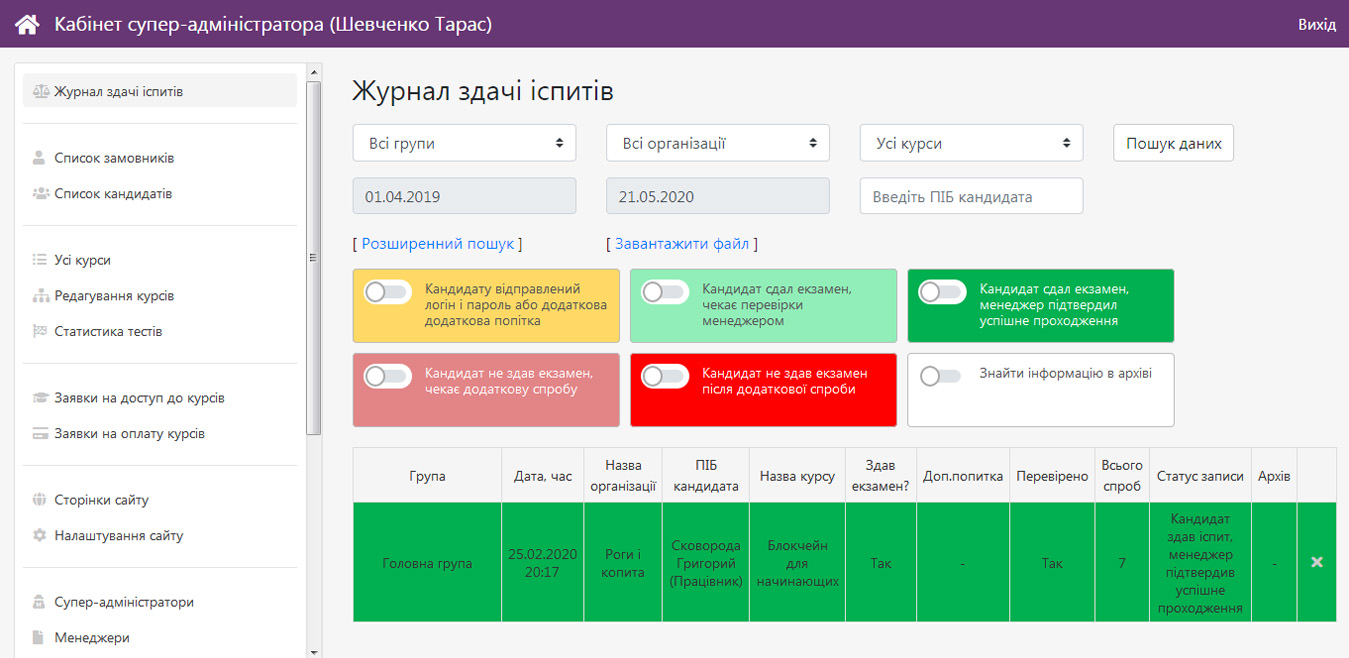
Task: Toggle the yellow login-sent status filter
Action: pyautogui.click(x=388, y=292)
